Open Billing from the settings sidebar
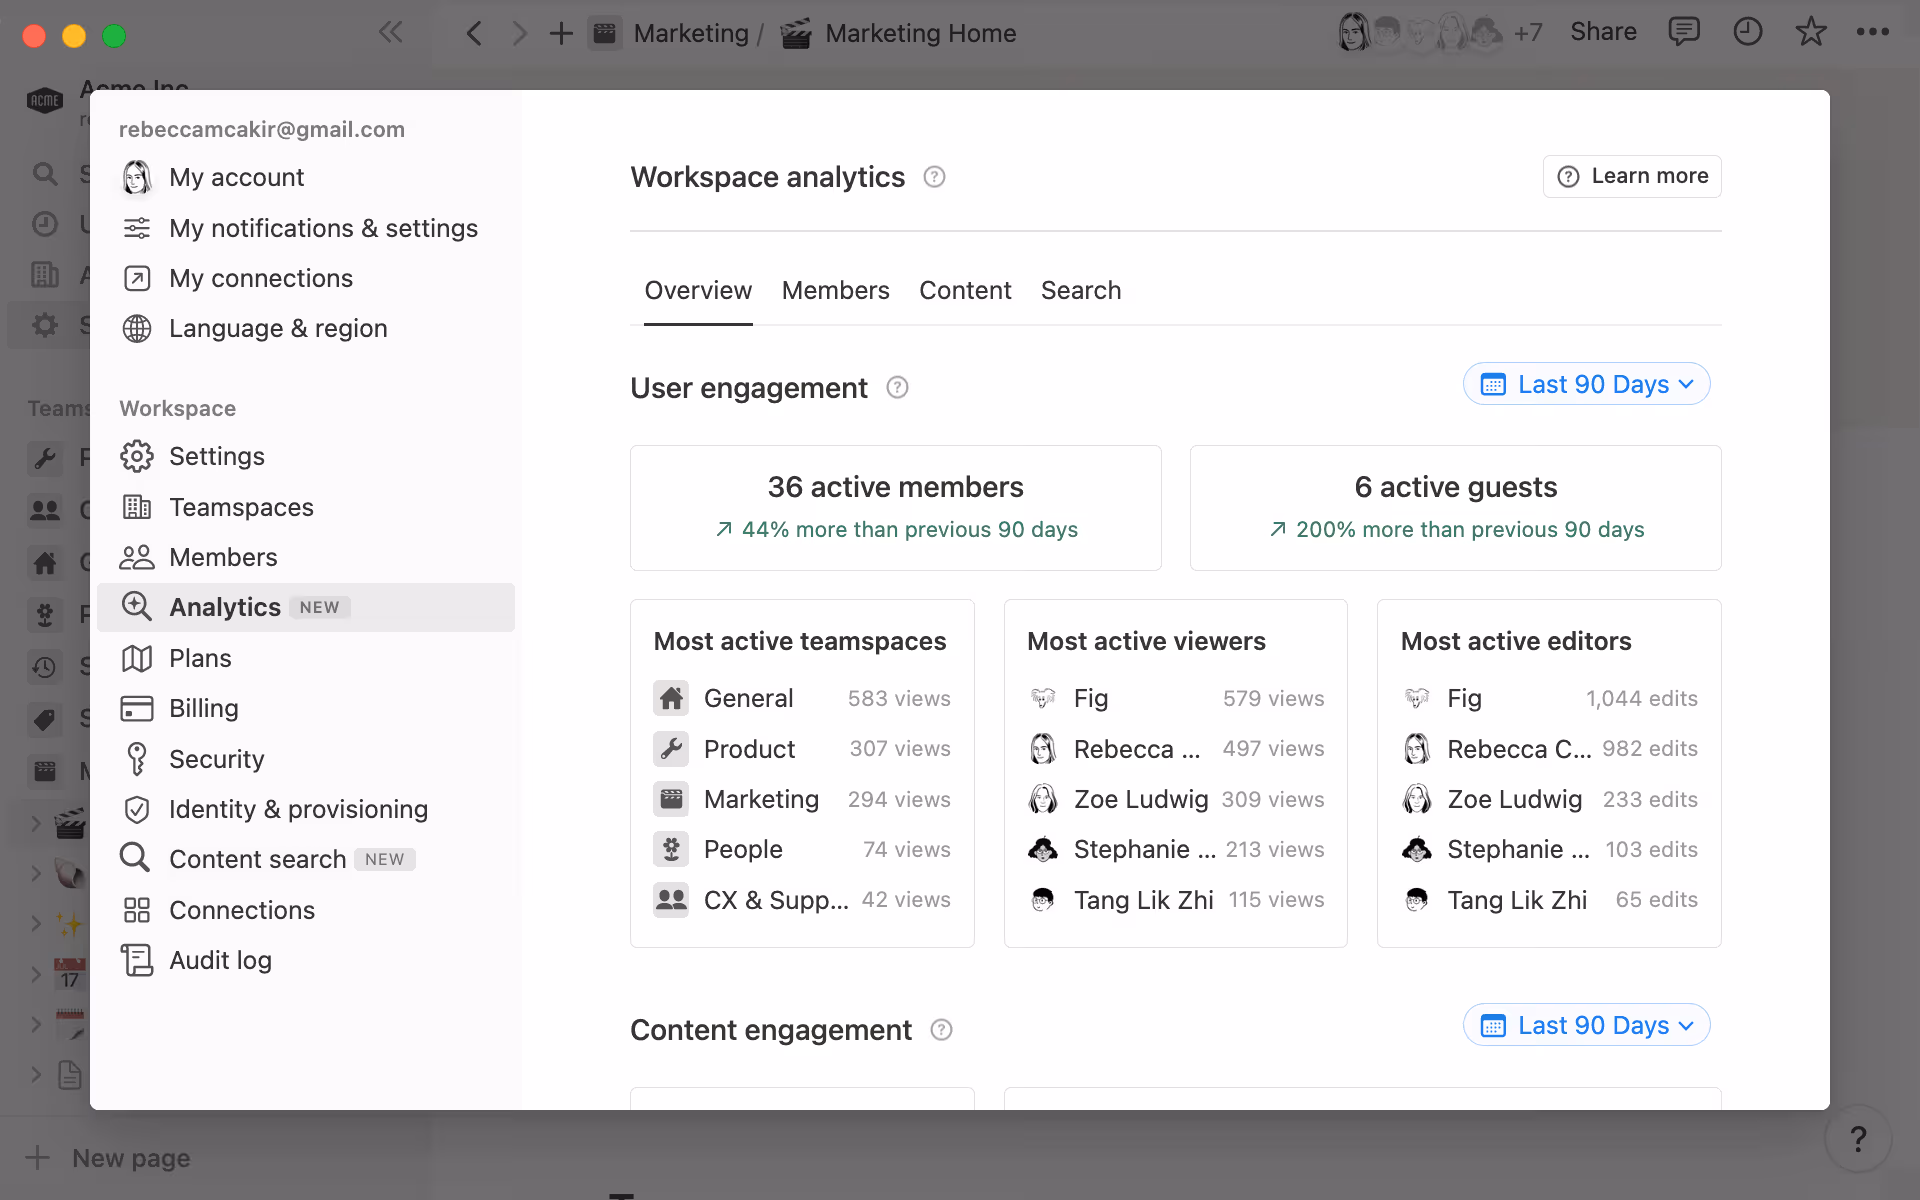This screenshot has height=1200, width=1920. click(205, 707)
